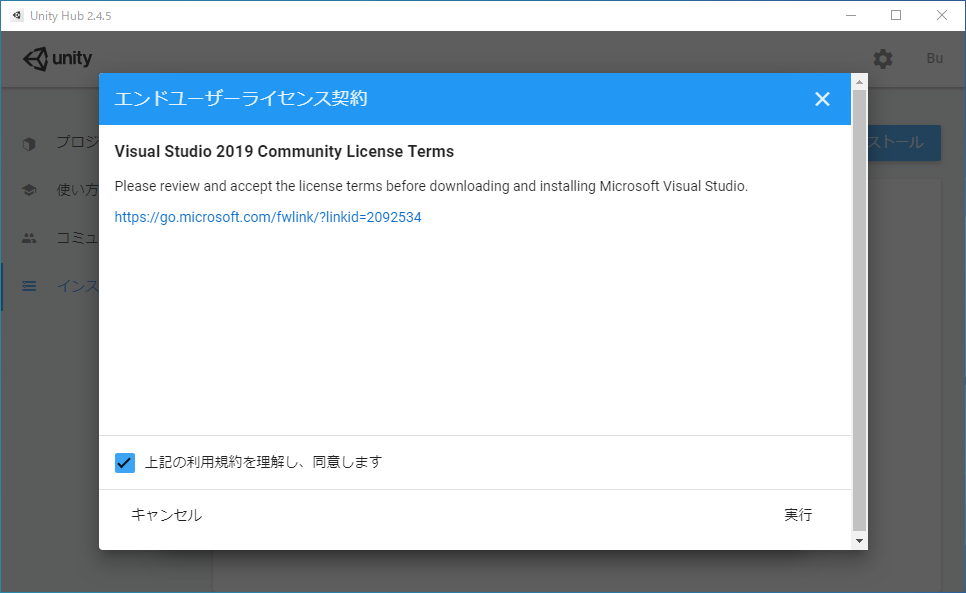Viewport: 966px width, 593px height.
Task: Click the '上記の利用規約を理解し、同意します' label
Action: pos(263,462)
